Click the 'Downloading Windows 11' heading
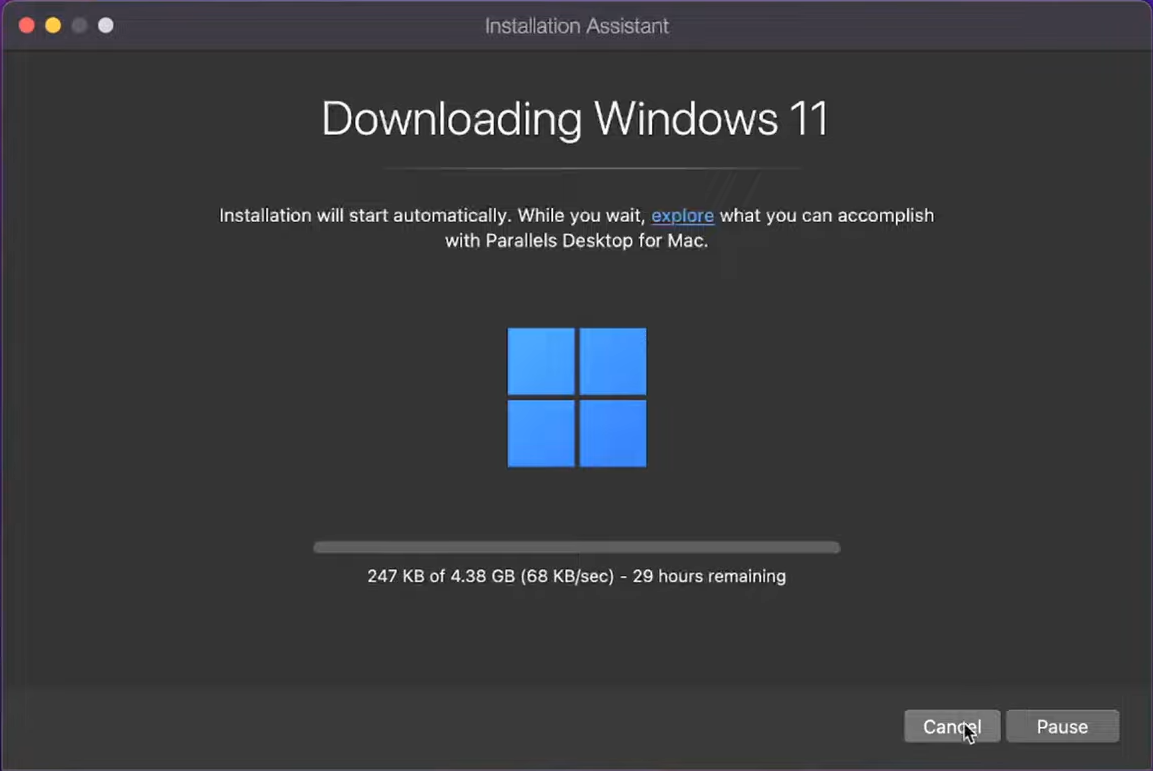Image resolution: width=1153 pixels, height=771 pixels. point(576,118)
